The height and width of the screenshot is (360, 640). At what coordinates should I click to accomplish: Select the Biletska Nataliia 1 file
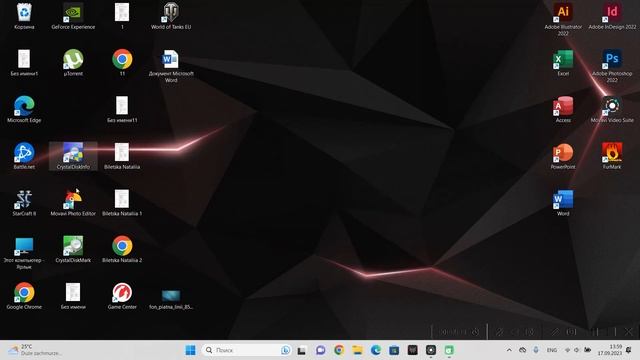click(122, 202)
